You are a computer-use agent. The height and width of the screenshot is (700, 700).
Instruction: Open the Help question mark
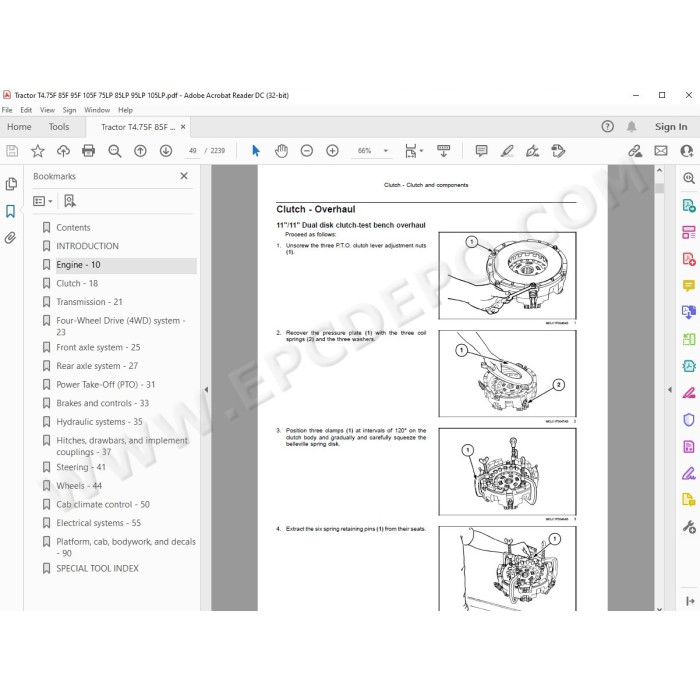pyautogui.click(x=608, y=126)
